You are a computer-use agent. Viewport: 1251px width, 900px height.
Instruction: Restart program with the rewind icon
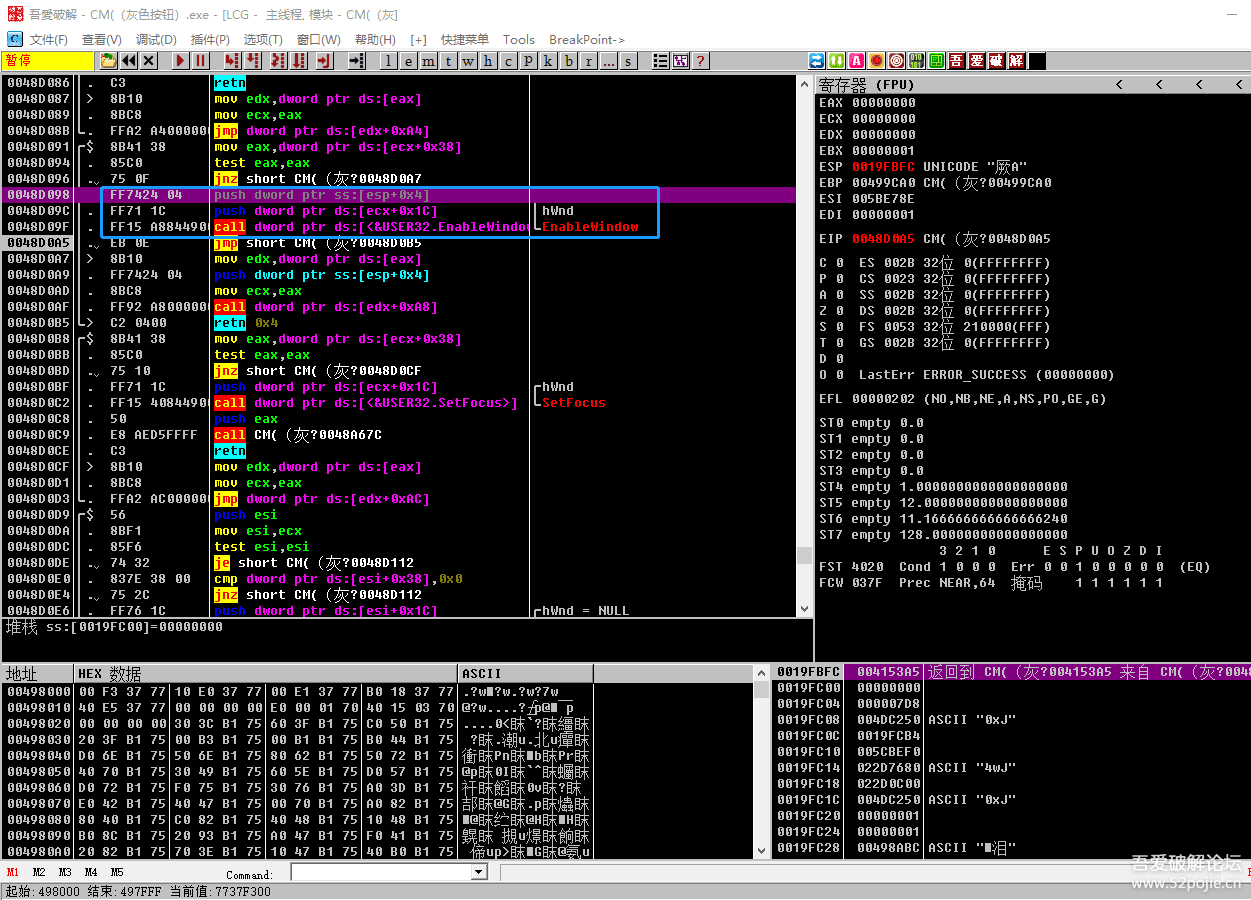(x=129, y=61)
